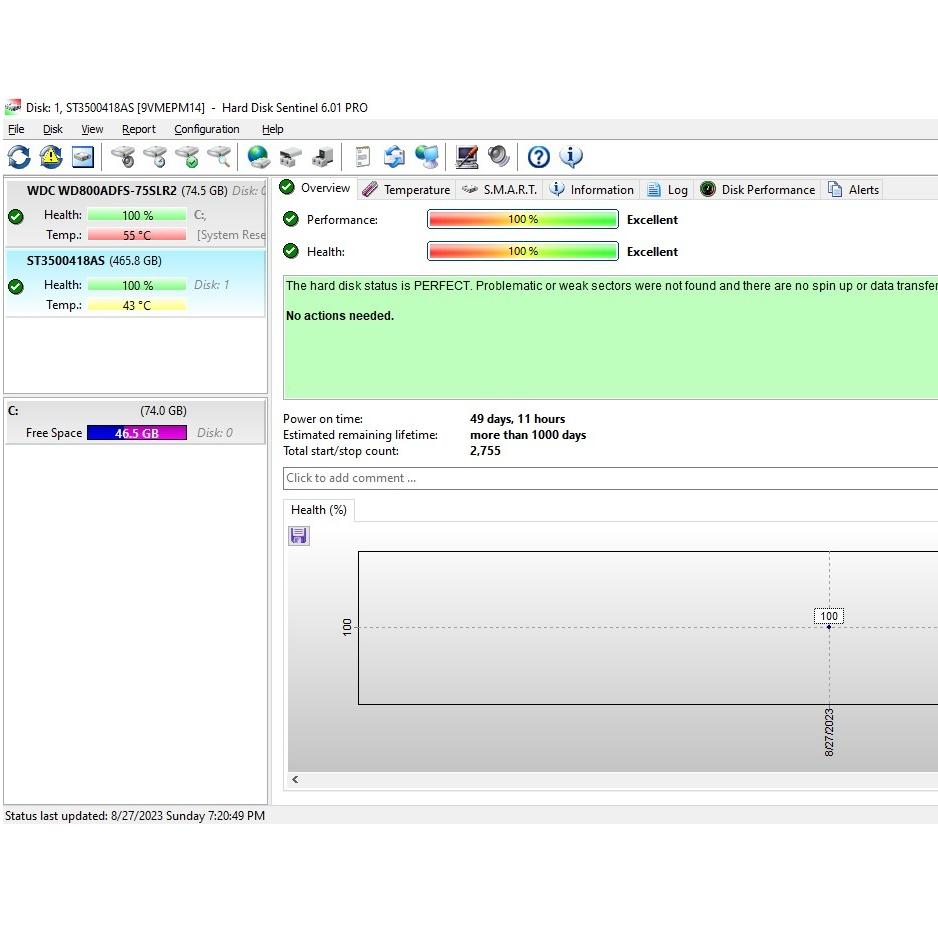Click the disk with magnifier toolbar icon
This screenshot has width=938, height=938.
point(219,157)
